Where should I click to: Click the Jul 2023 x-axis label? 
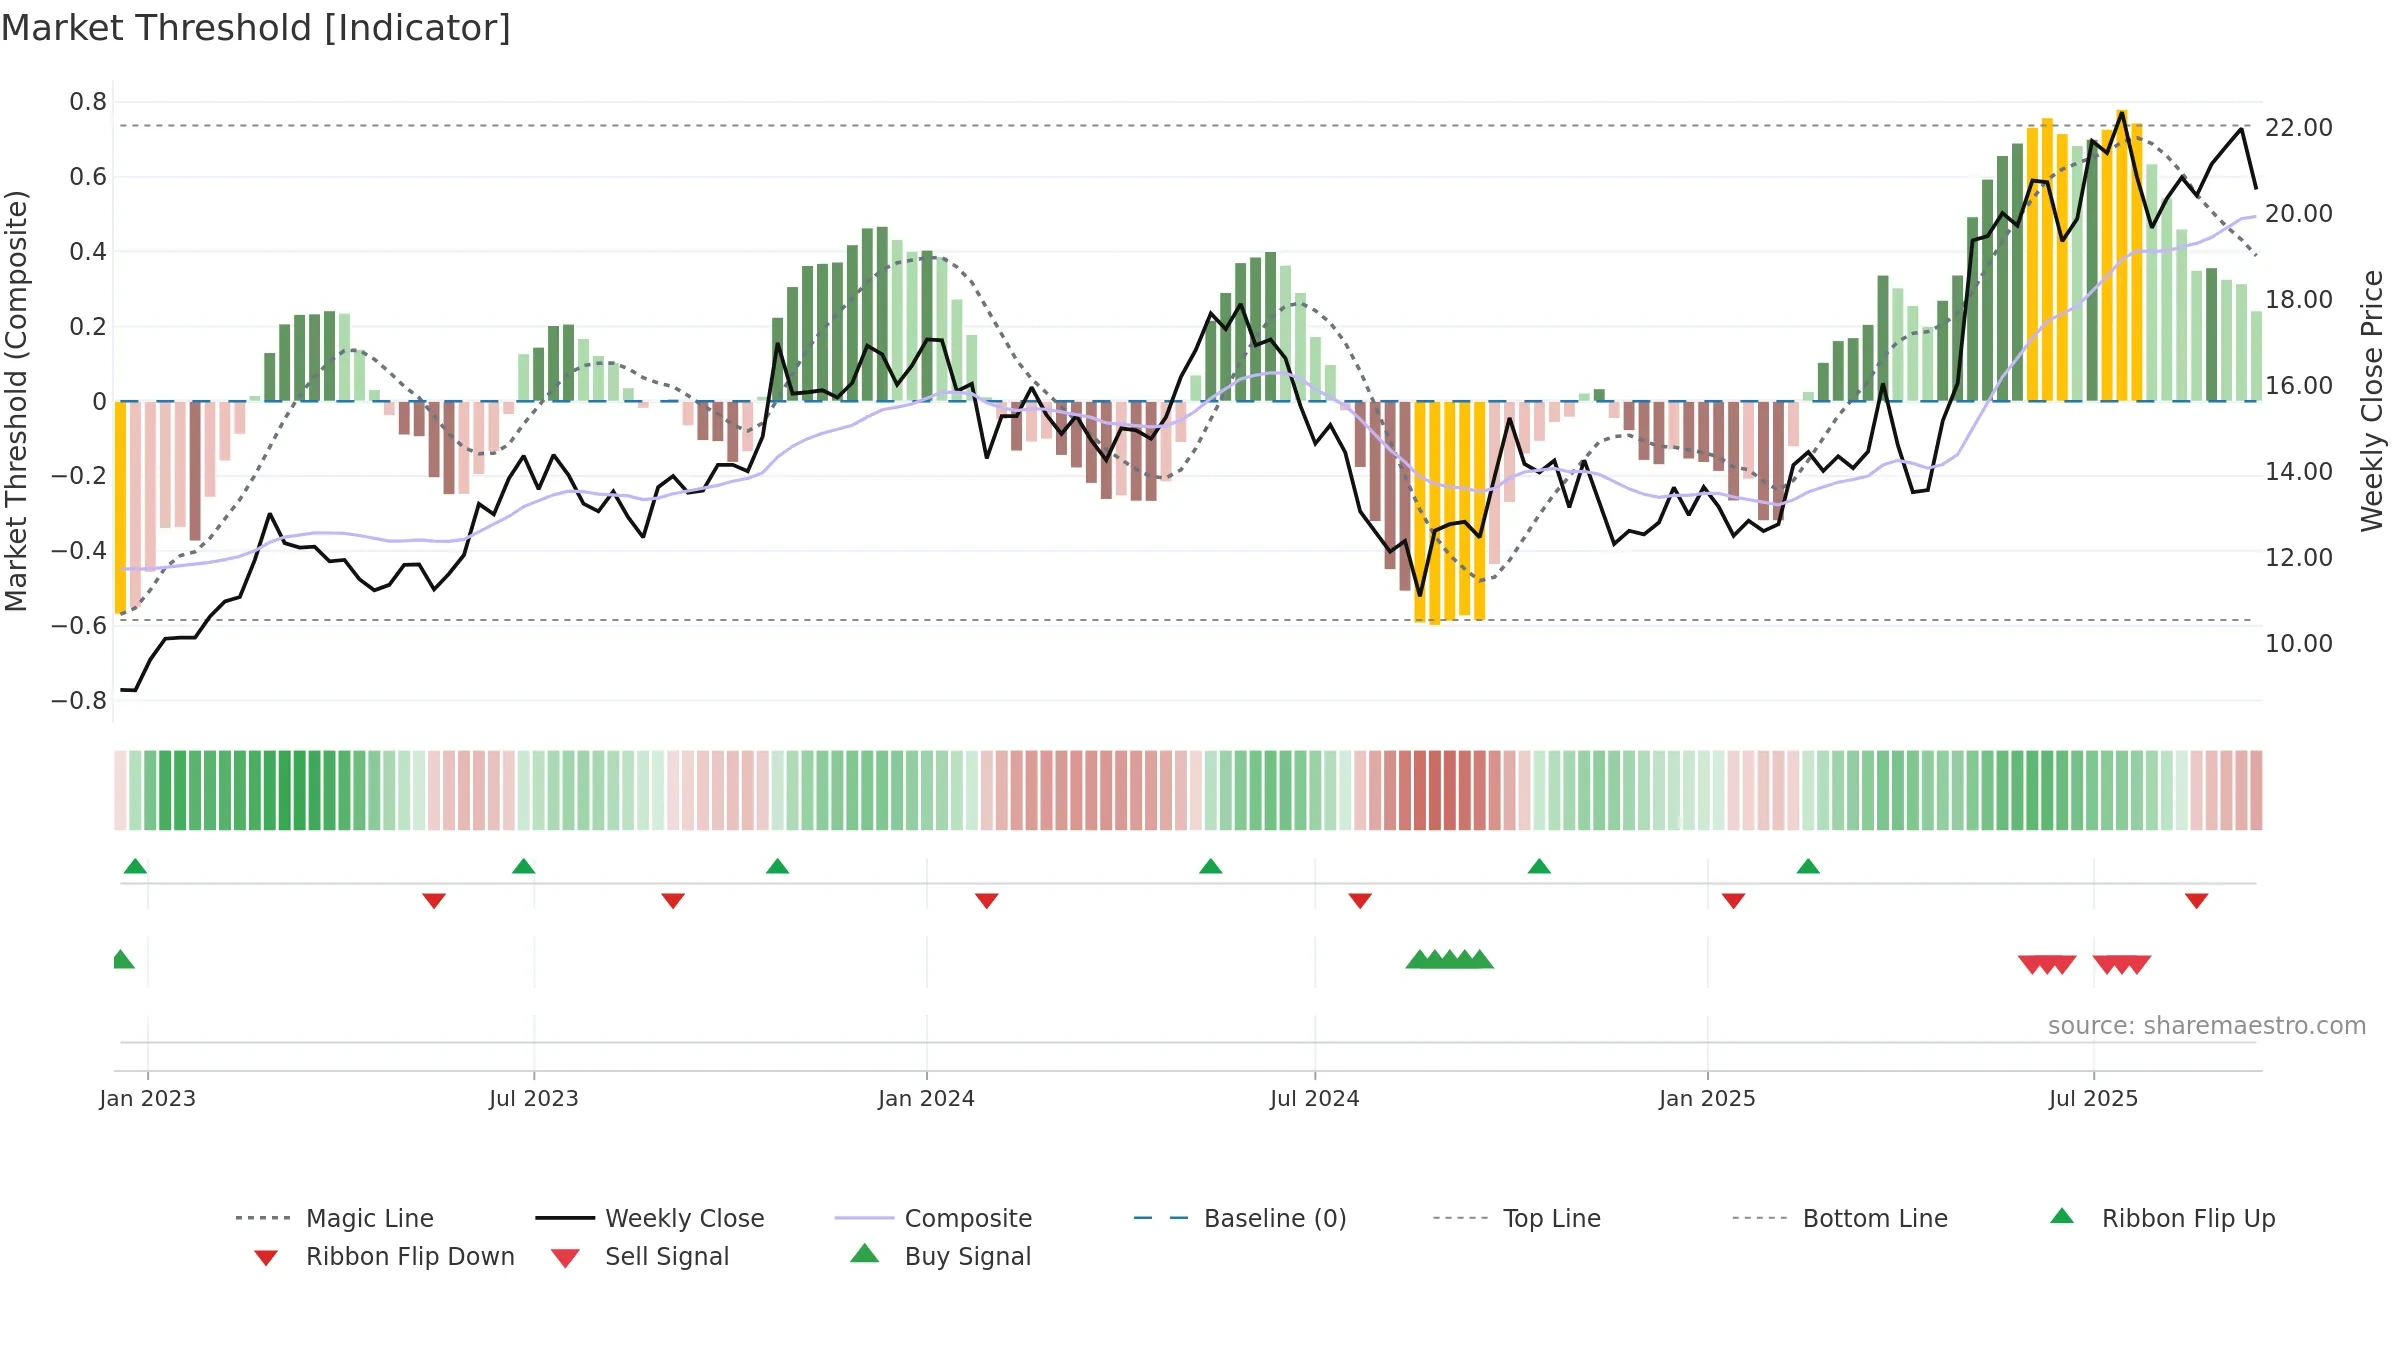(x=534, y=1098)
